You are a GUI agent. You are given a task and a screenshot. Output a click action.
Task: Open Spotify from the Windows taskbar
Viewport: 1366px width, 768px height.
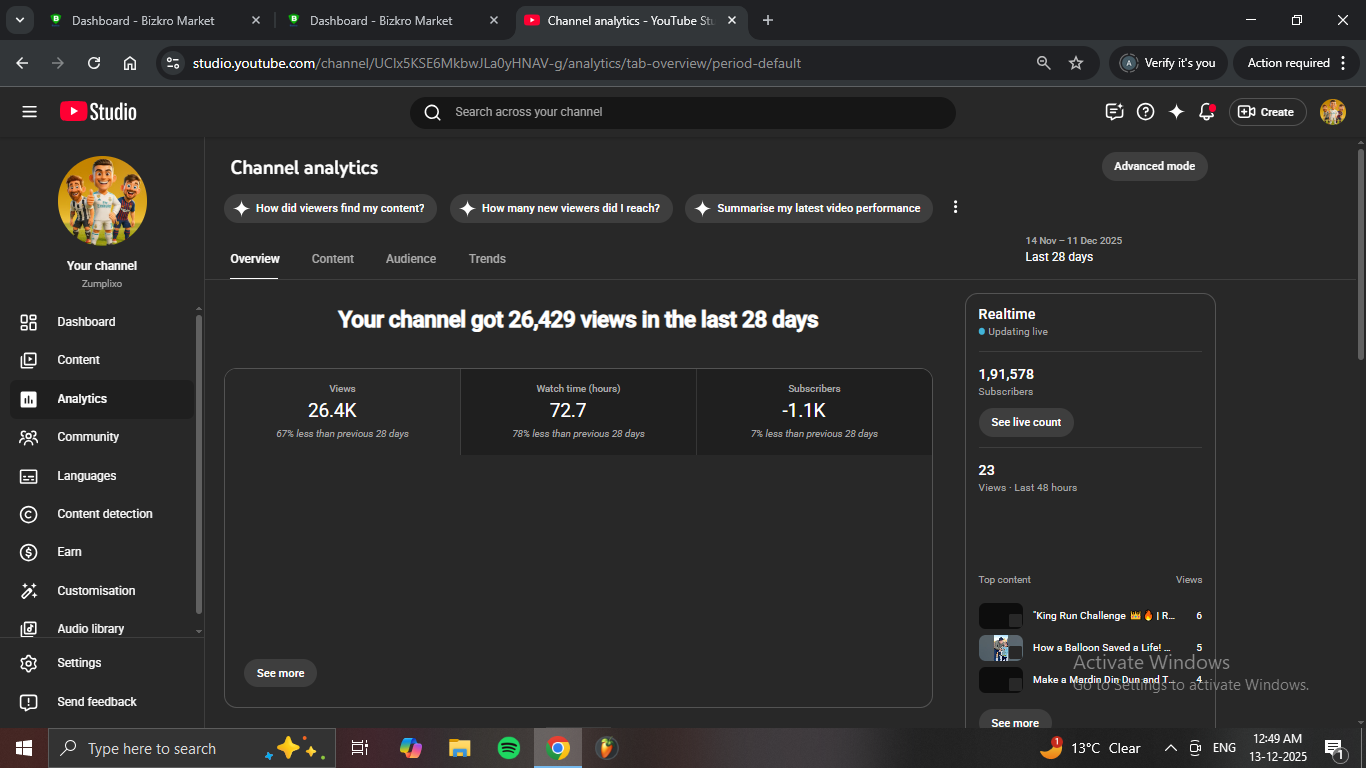509,748
